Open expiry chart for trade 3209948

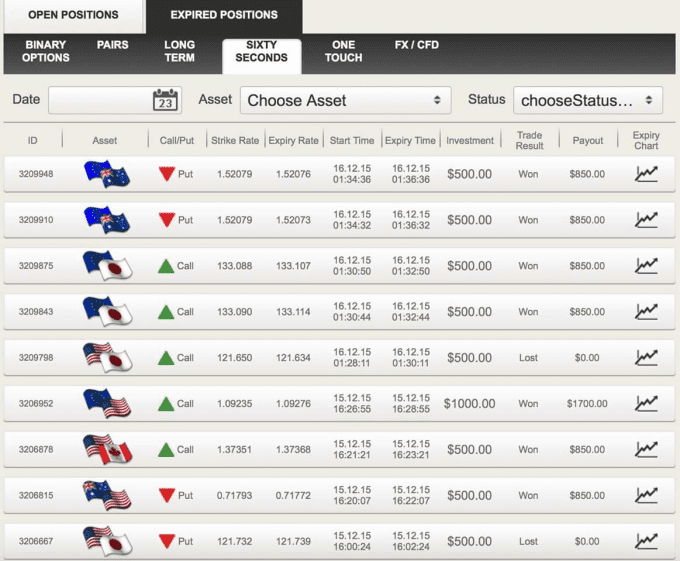(x=646, y=174)
